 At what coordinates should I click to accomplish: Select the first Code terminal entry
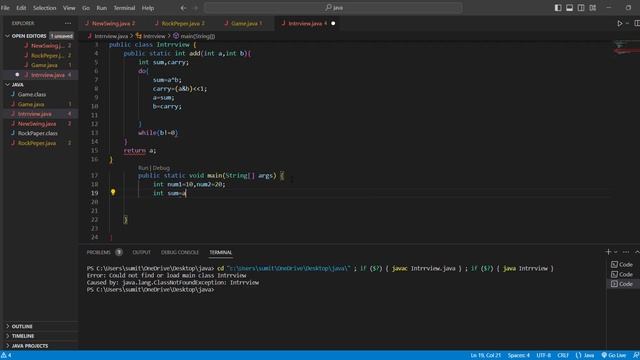tap(622, 265)
